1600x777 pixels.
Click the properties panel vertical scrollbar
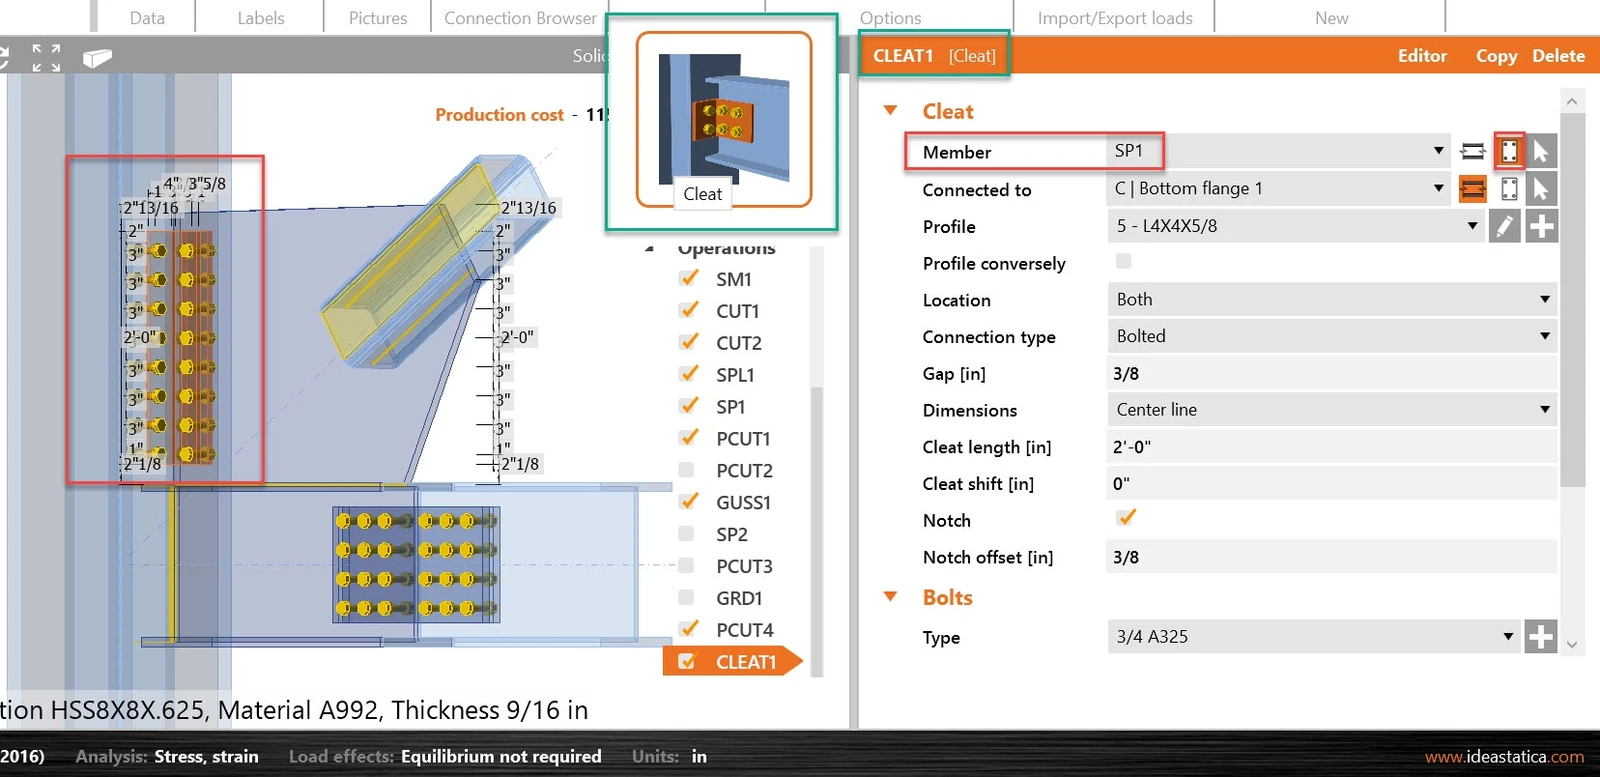(1572, 299)
